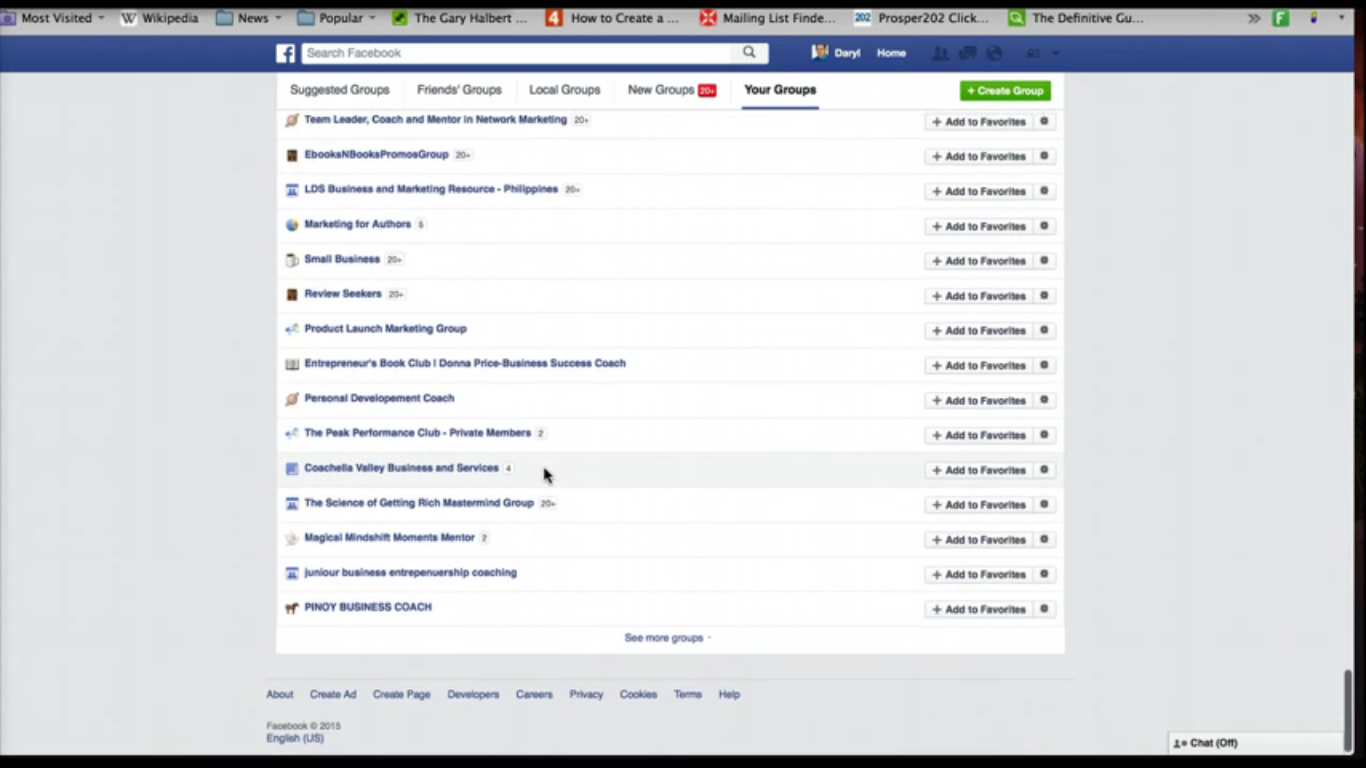Open settings gear for Review Seekers group
This screenshot has width=1366, height=768.
click(1044, 296)
